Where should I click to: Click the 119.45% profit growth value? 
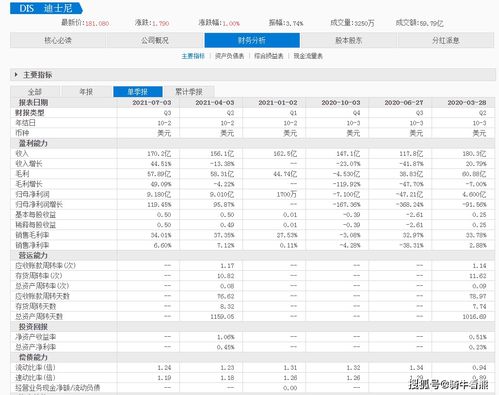tap(159, 205)
